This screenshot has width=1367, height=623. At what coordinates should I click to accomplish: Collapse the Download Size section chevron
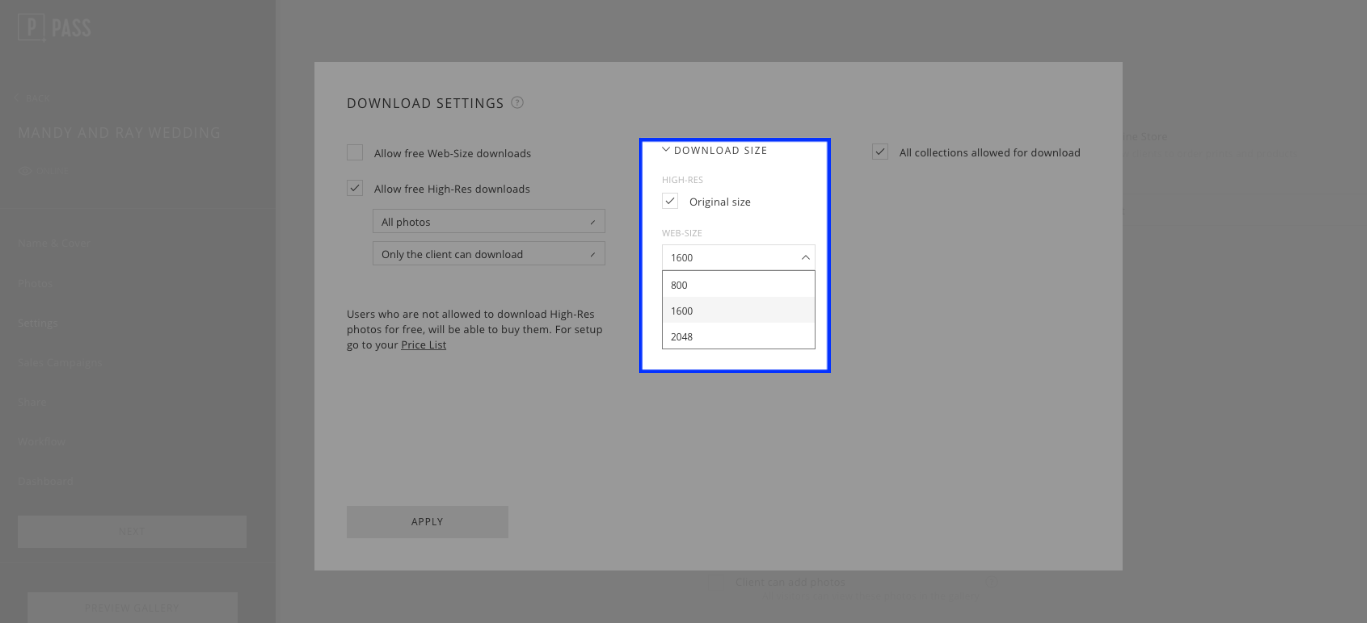[x=666, y=150]
